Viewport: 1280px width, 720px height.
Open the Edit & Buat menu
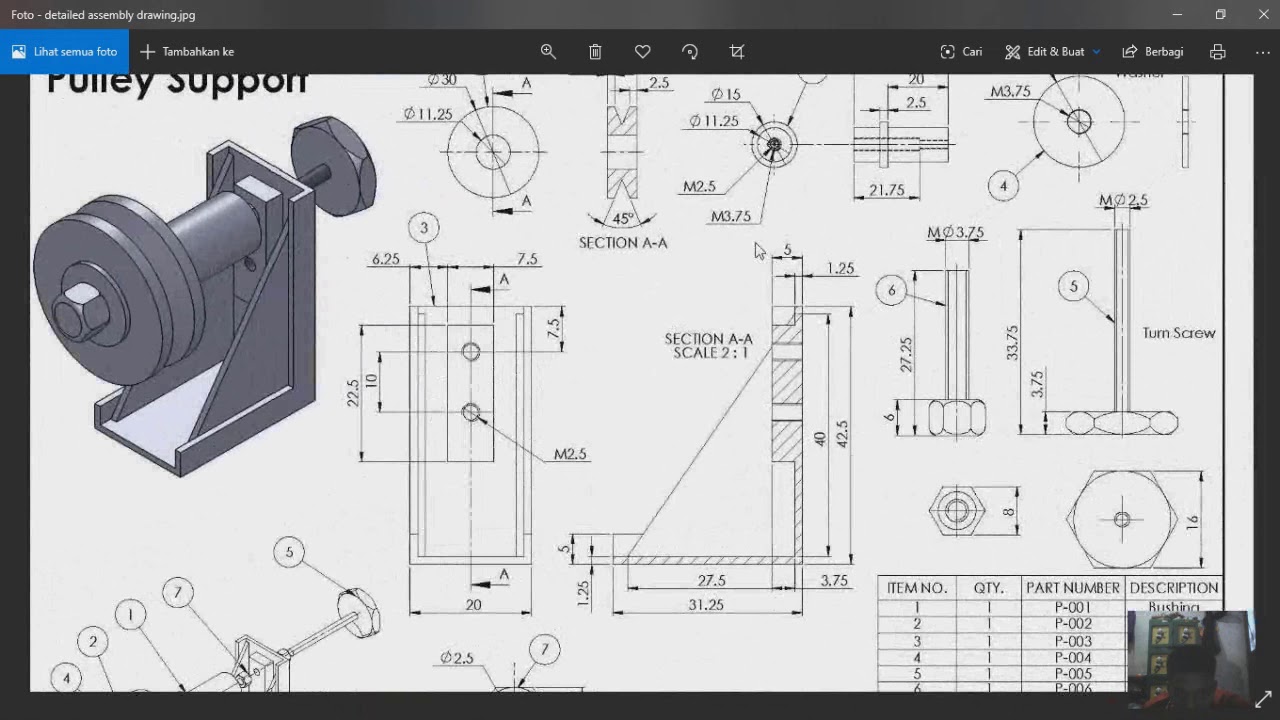point(1052,51)
